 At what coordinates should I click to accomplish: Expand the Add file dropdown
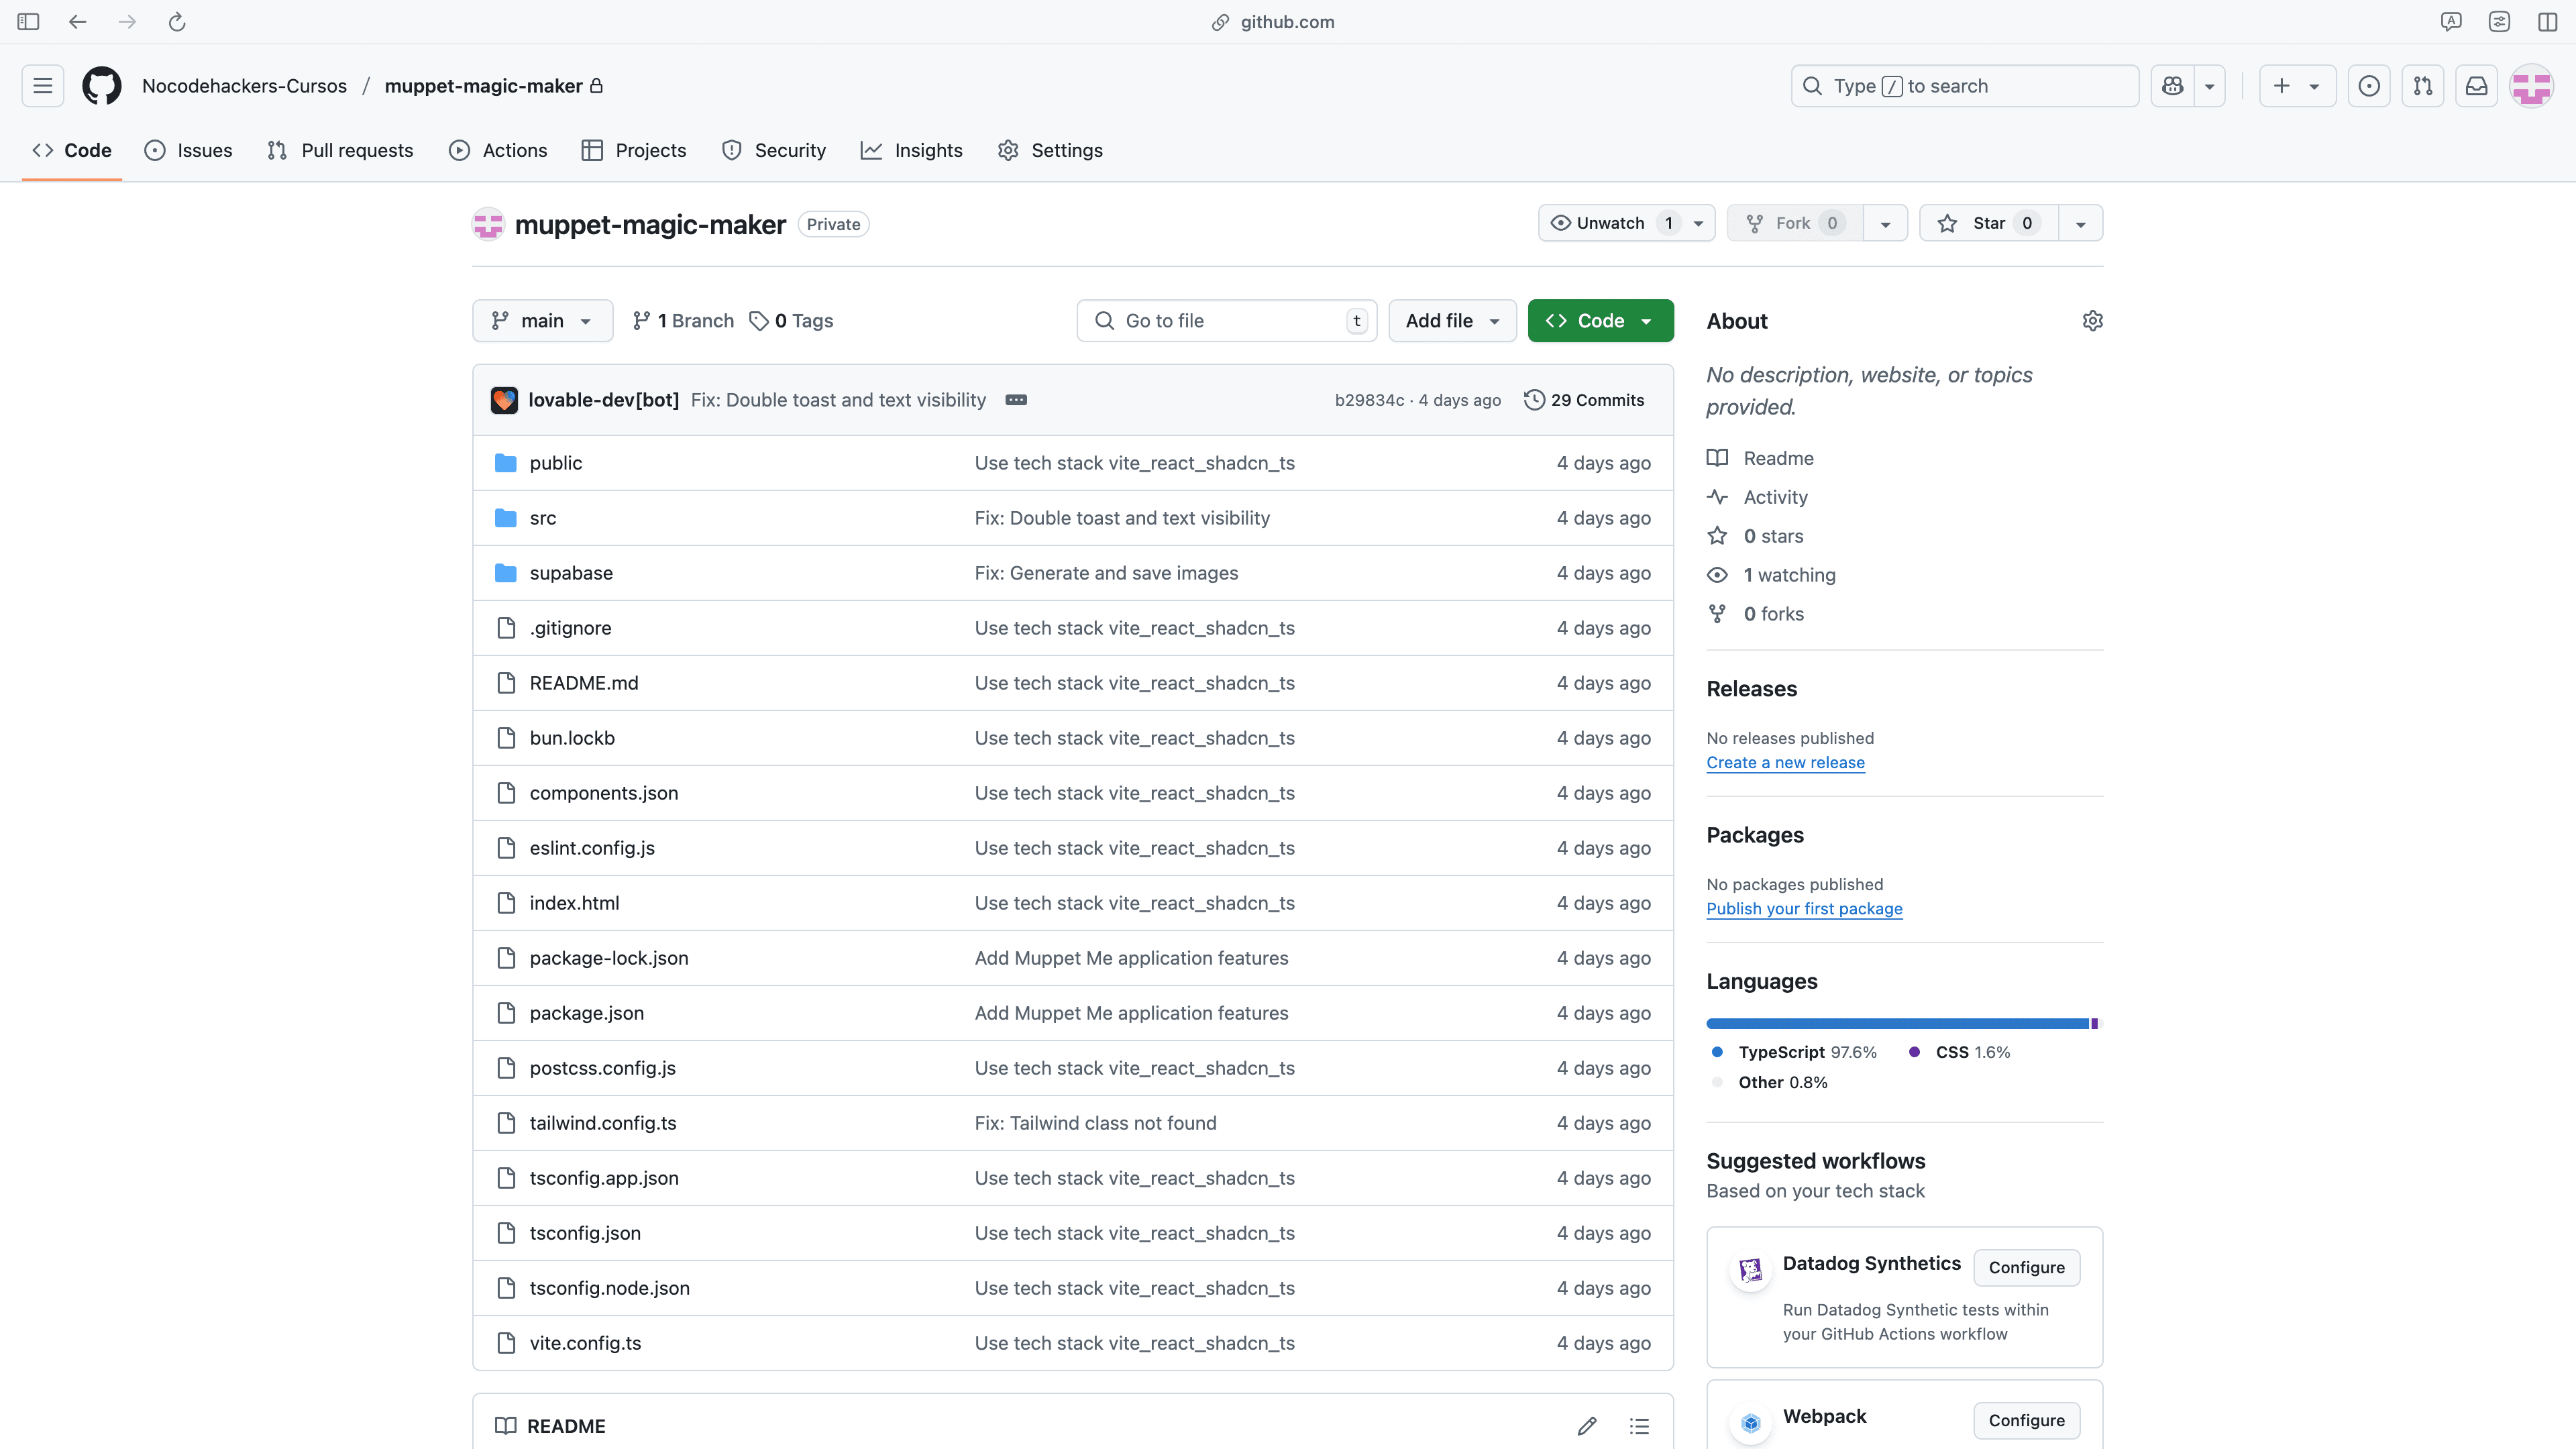click(1452, 321)
